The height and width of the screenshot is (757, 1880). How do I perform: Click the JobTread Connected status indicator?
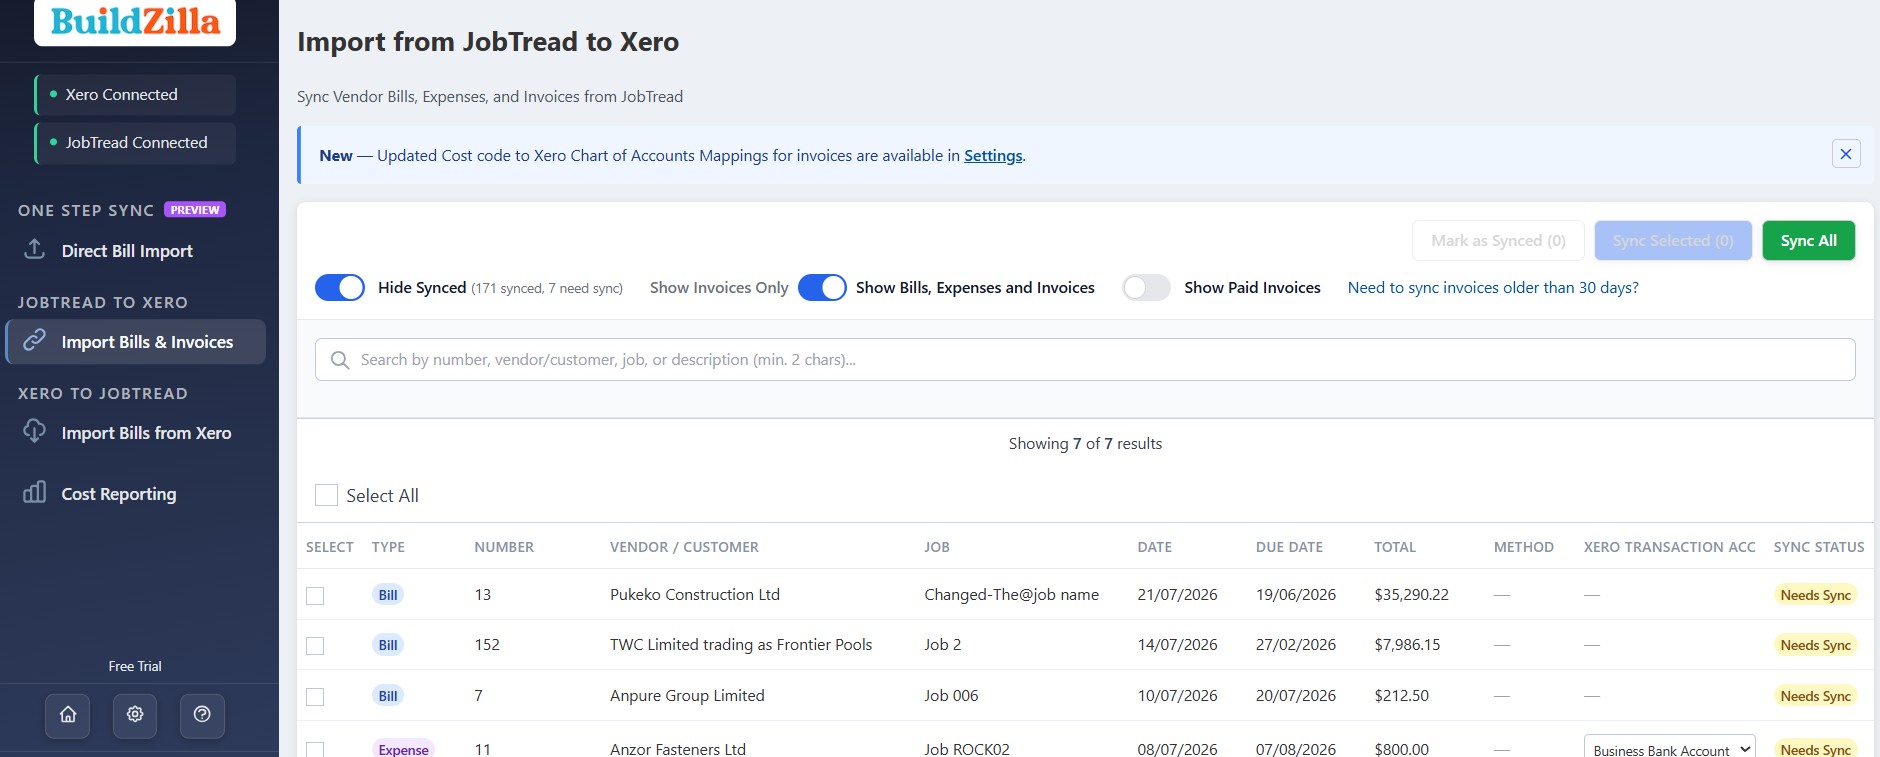[135, 143]
